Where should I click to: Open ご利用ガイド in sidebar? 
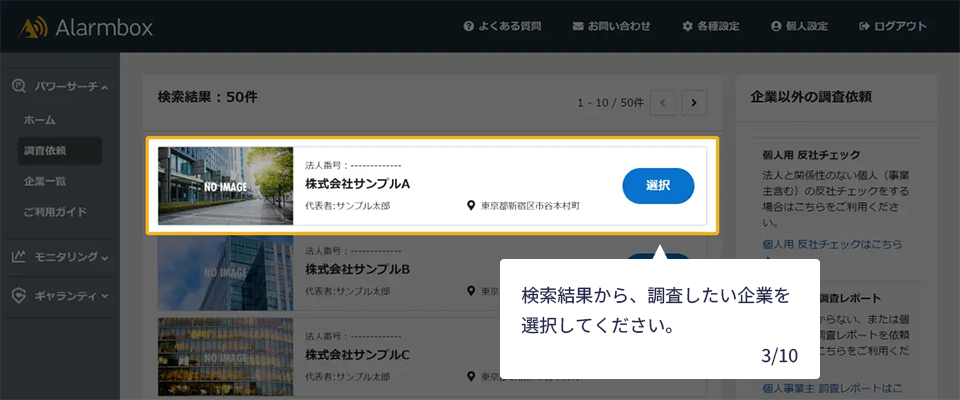point(55,213)
